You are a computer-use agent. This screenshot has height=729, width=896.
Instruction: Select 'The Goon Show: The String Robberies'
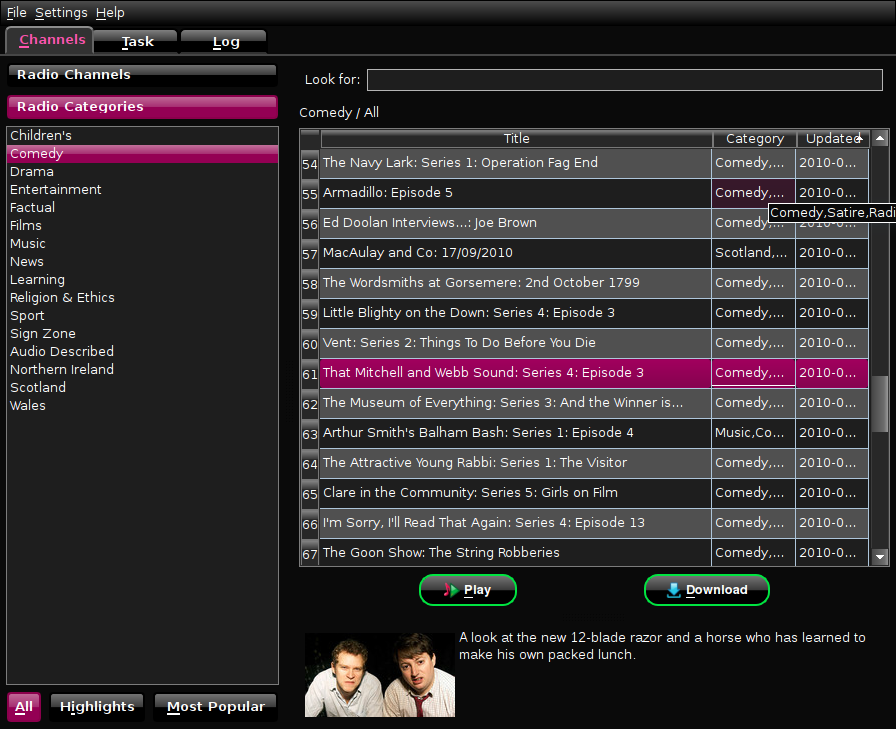[515, 552]
